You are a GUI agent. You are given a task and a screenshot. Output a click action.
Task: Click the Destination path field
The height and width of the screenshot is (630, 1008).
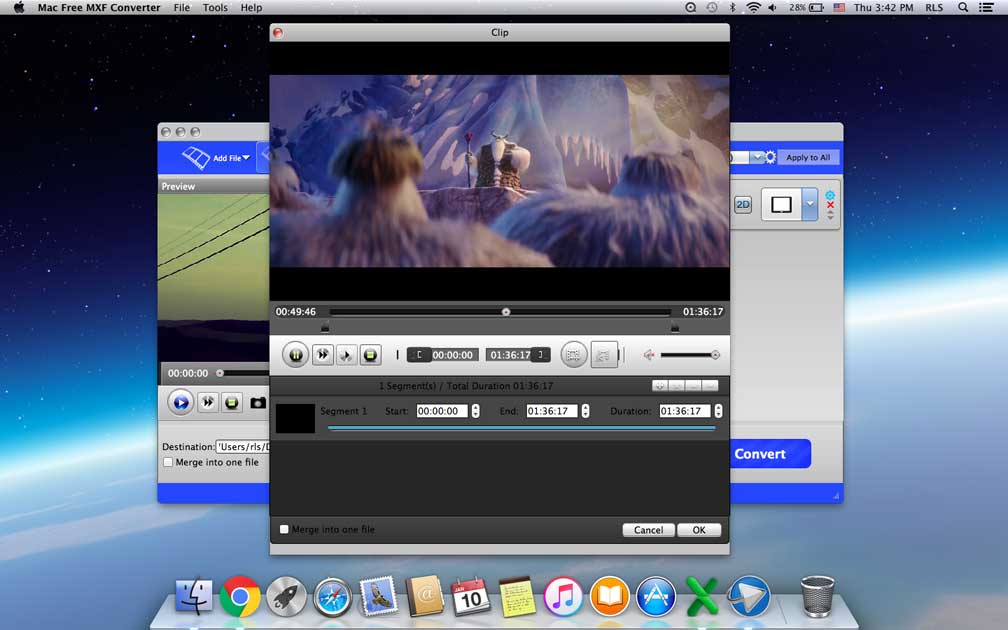click(x=243, y=447)
